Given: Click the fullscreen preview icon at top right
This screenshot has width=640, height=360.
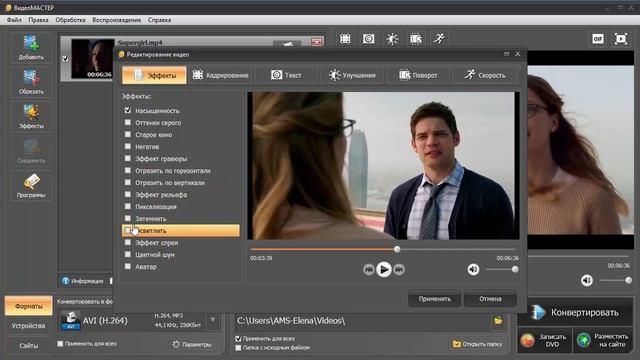Looking at the screenshot, I should [621, 39].
